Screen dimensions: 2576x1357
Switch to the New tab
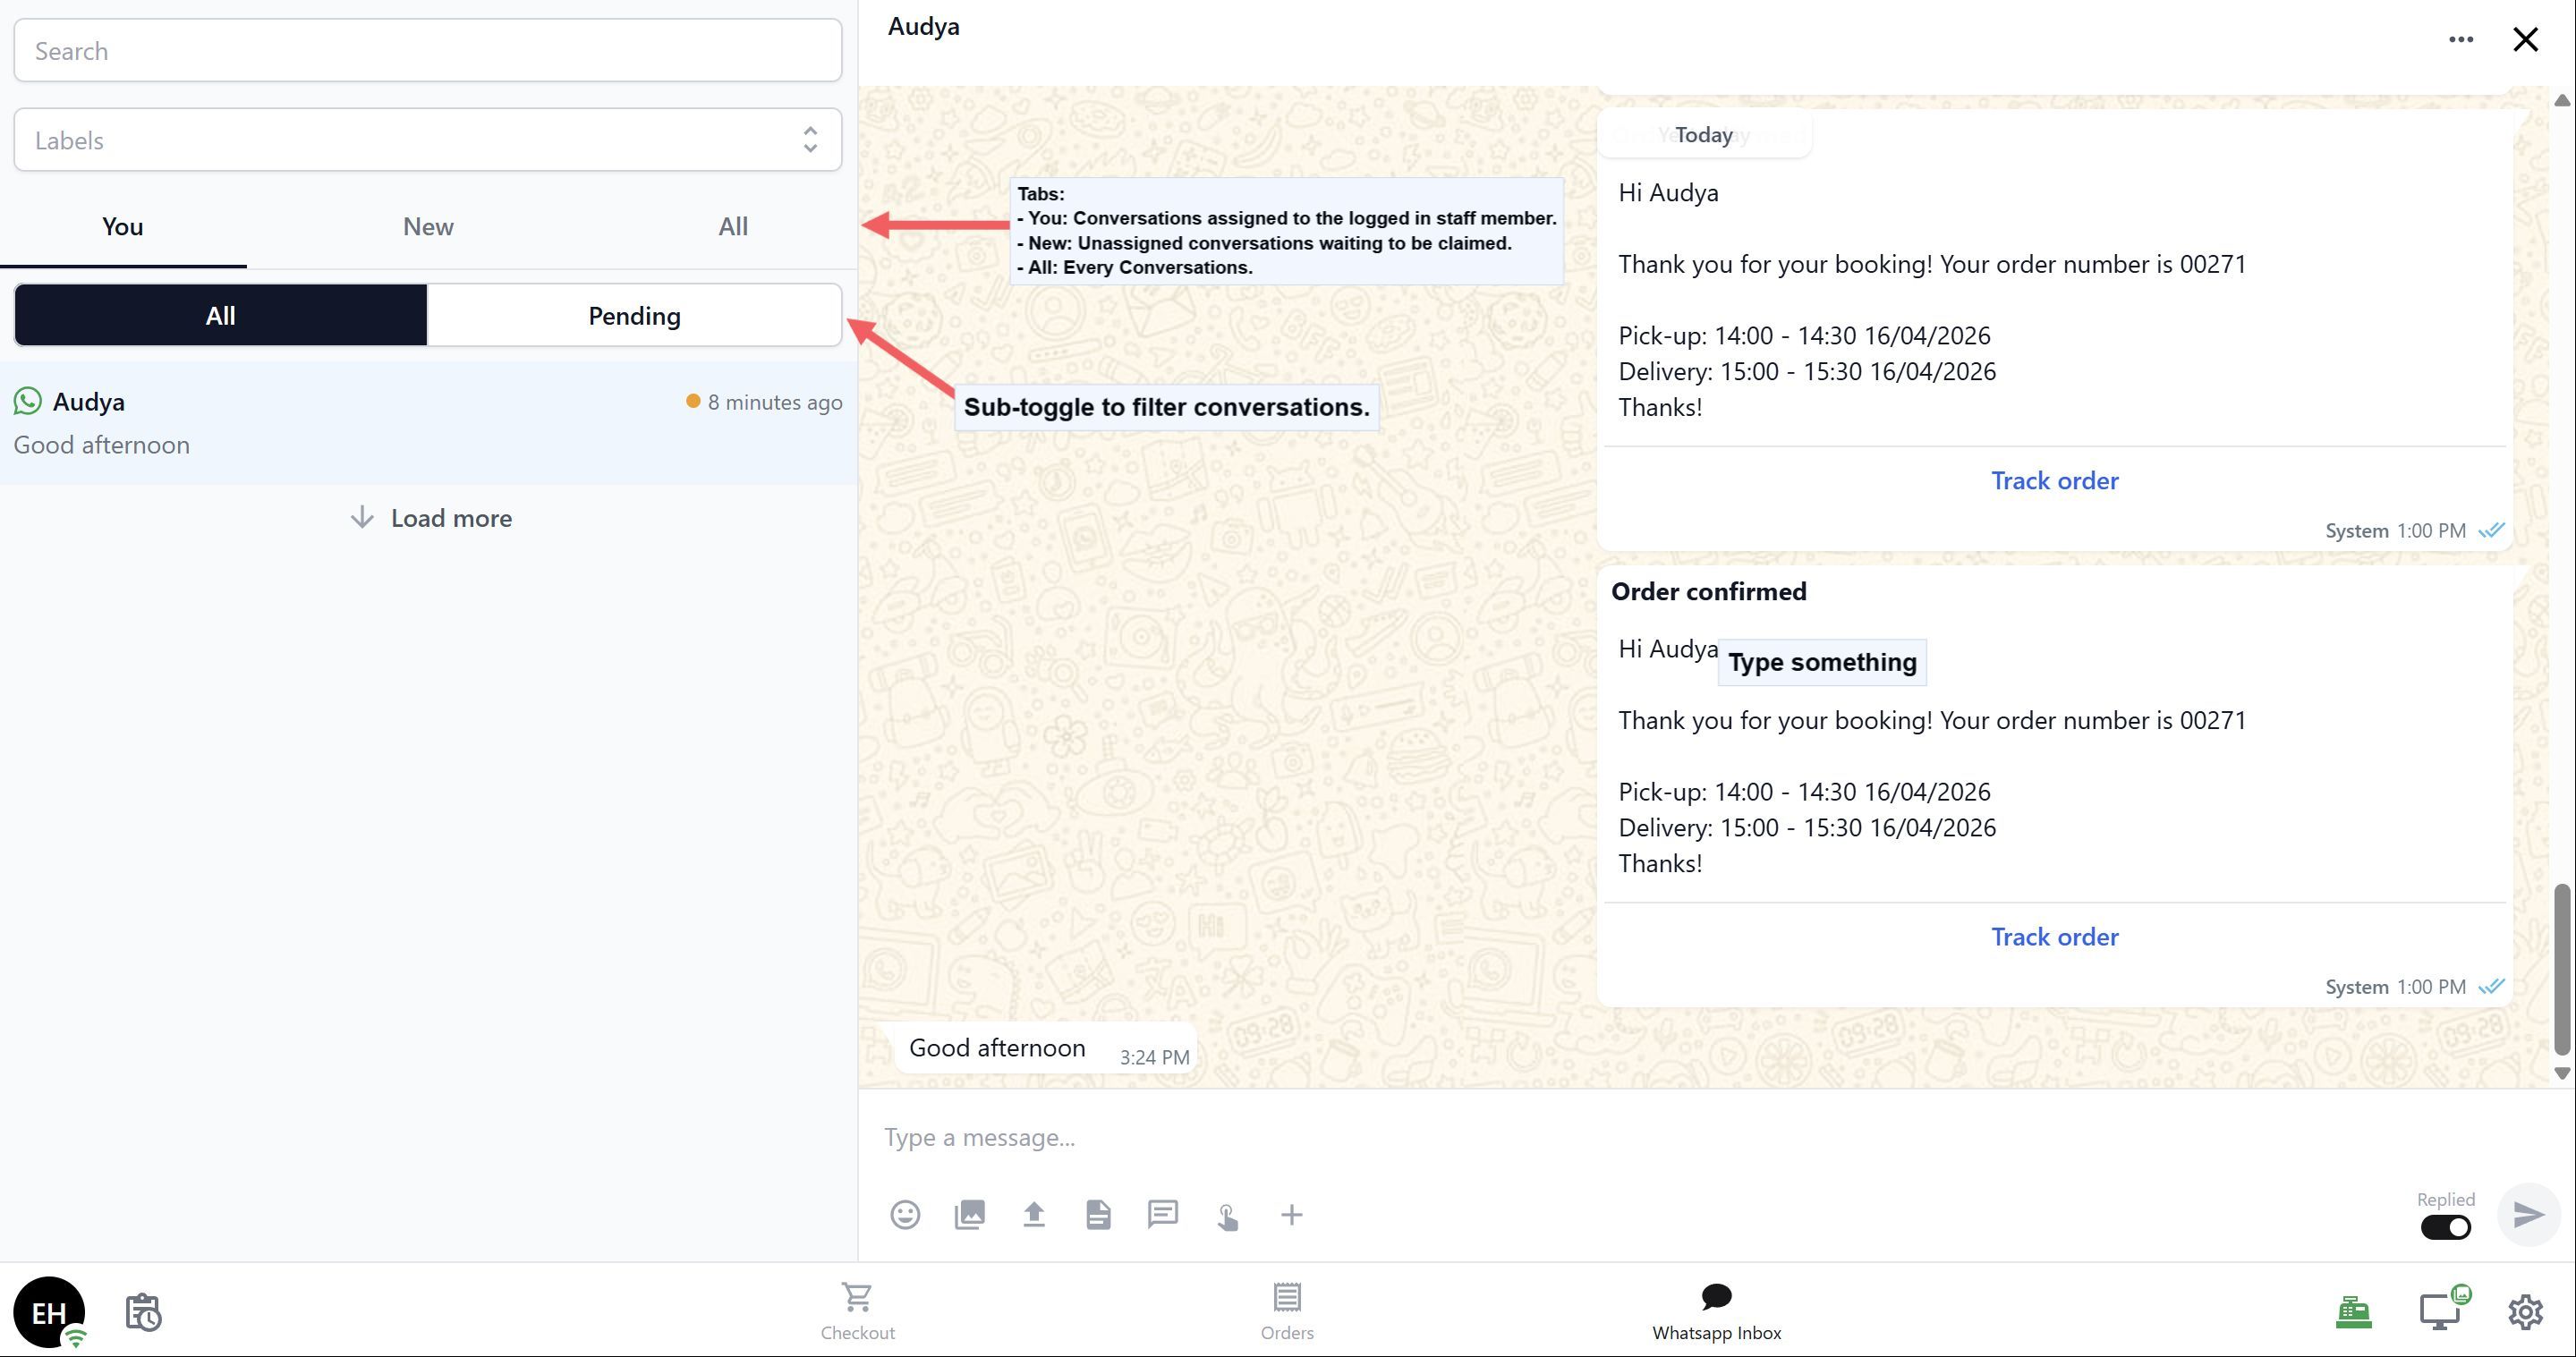click(x=428, y=227)
